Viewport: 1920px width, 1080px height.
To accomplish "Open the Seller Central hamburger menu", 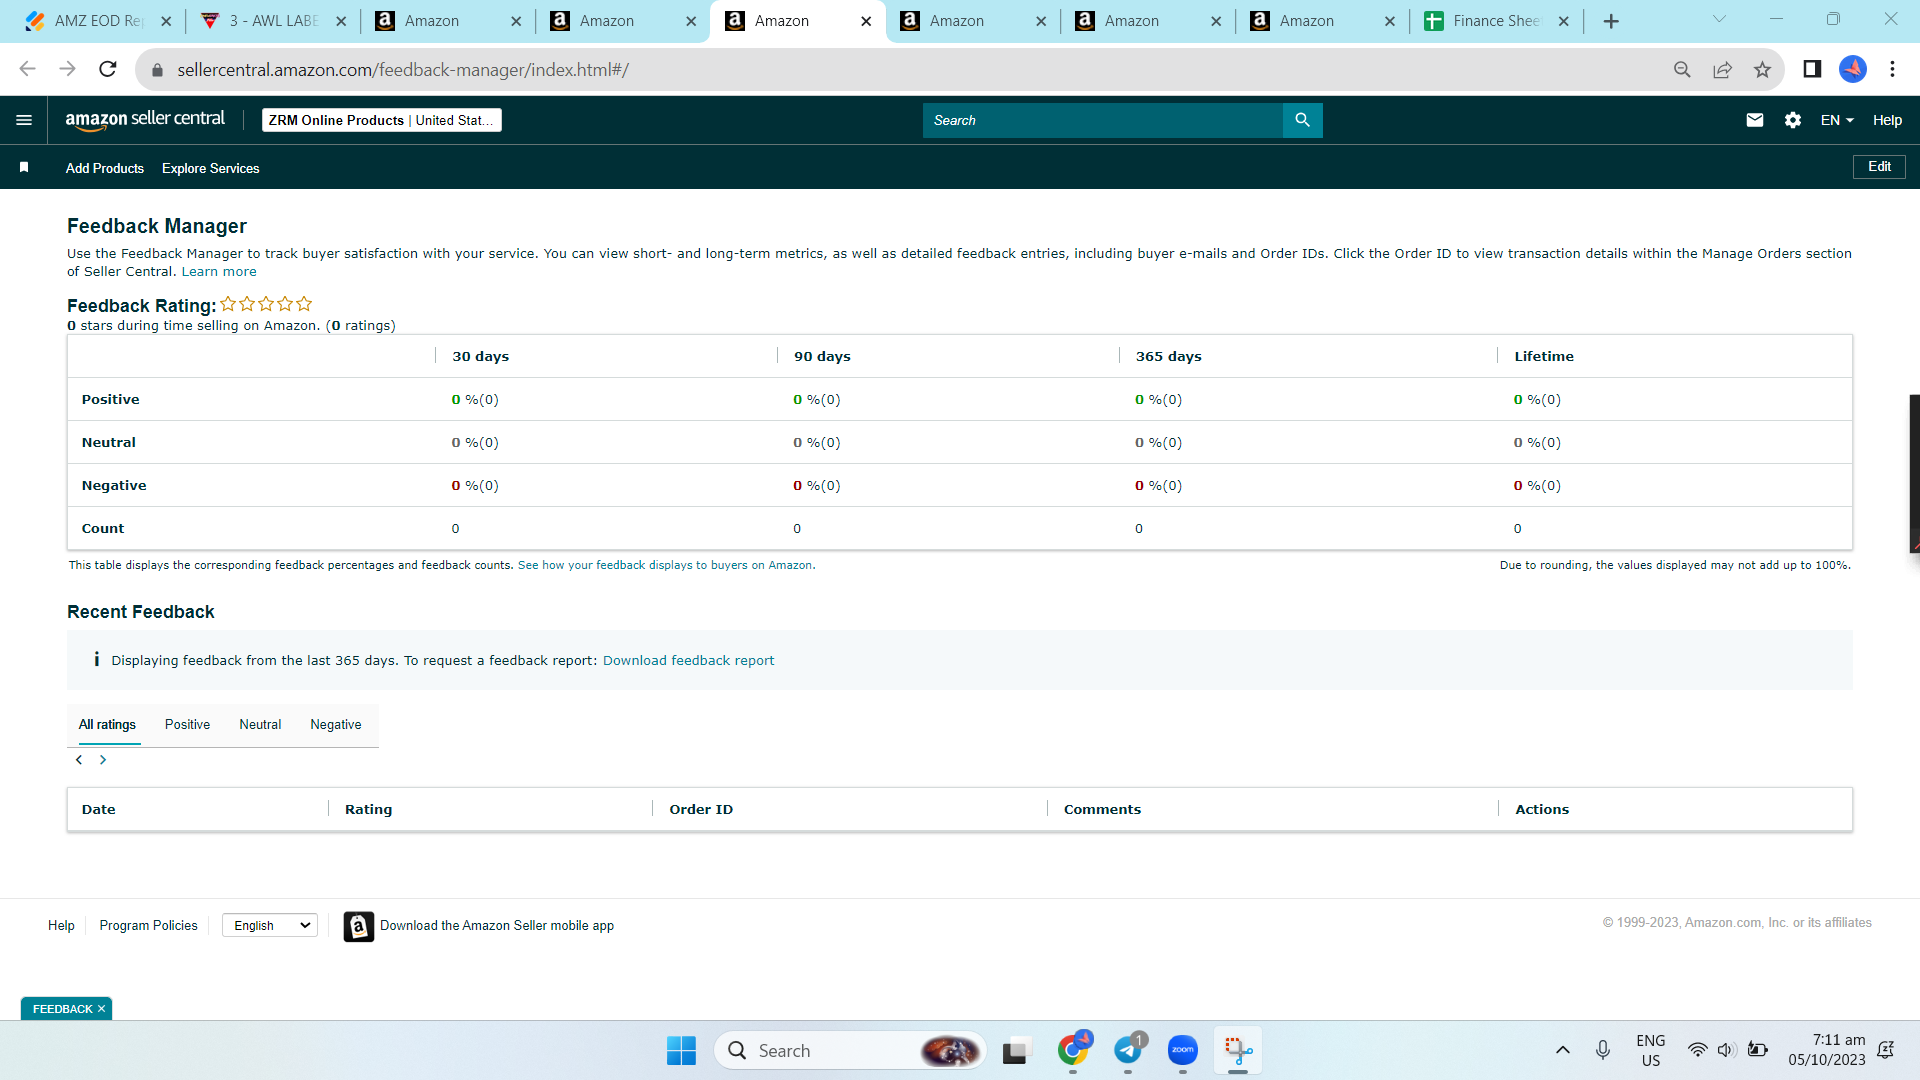I will coord(24,120).
